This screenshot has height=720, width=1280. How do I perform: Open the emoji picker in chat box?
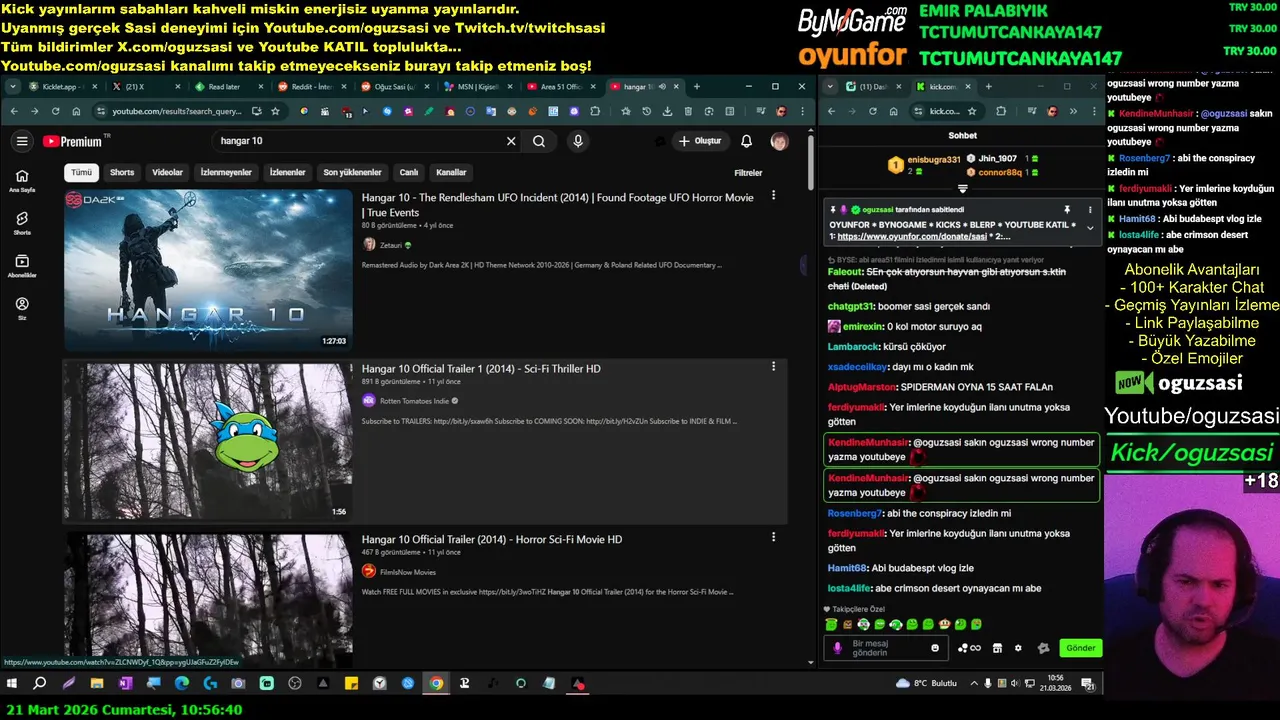tap(935, 648)
